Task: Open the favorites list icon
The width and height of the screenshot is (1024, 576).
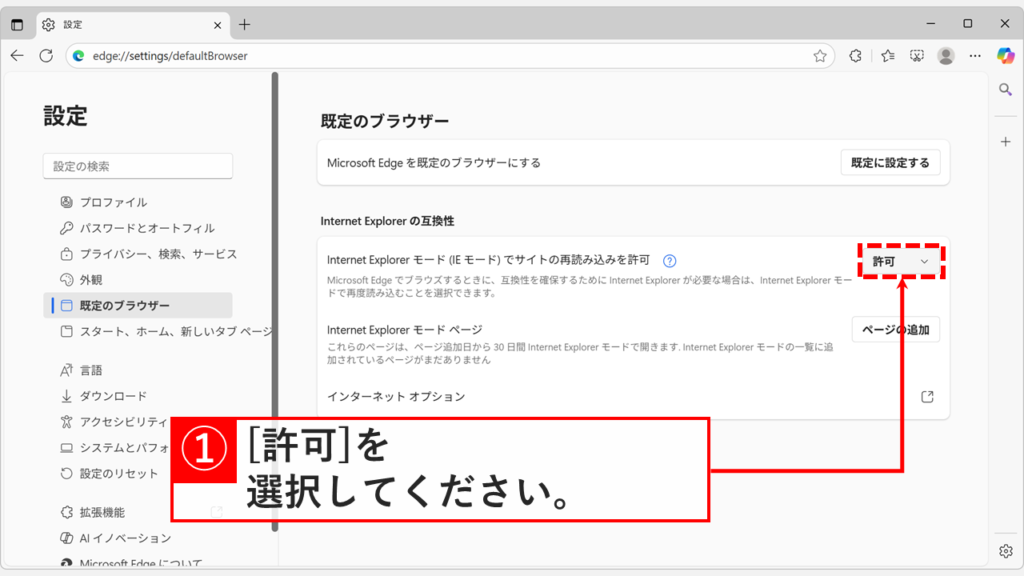Action: (887, 56)
